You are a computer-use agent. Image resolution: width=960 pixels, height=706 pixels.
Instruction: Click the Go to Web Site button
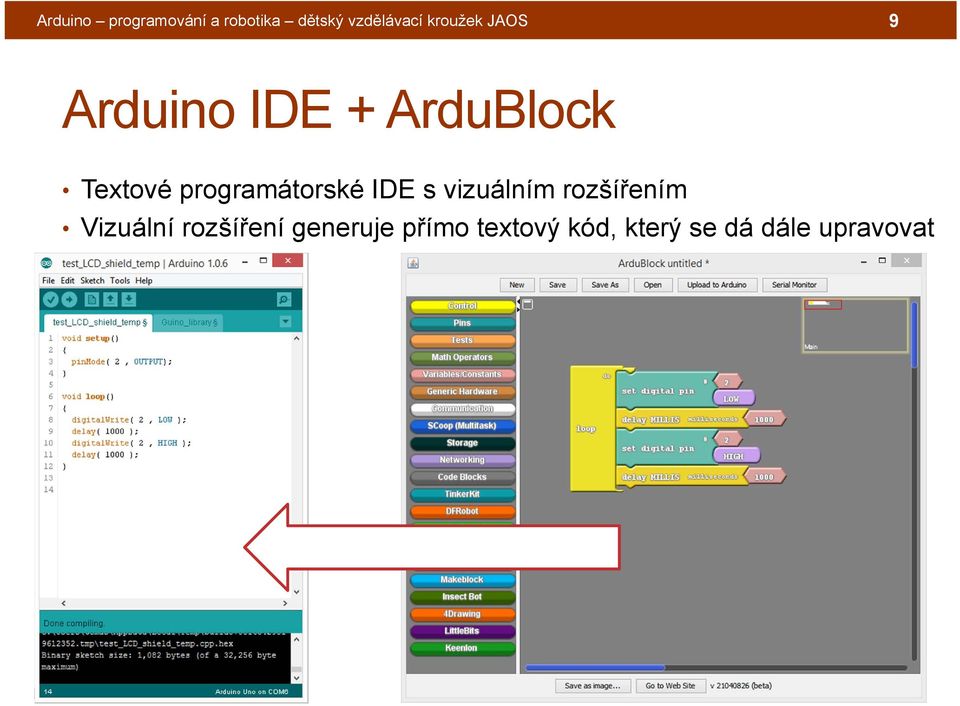click(x=670, y=686)
